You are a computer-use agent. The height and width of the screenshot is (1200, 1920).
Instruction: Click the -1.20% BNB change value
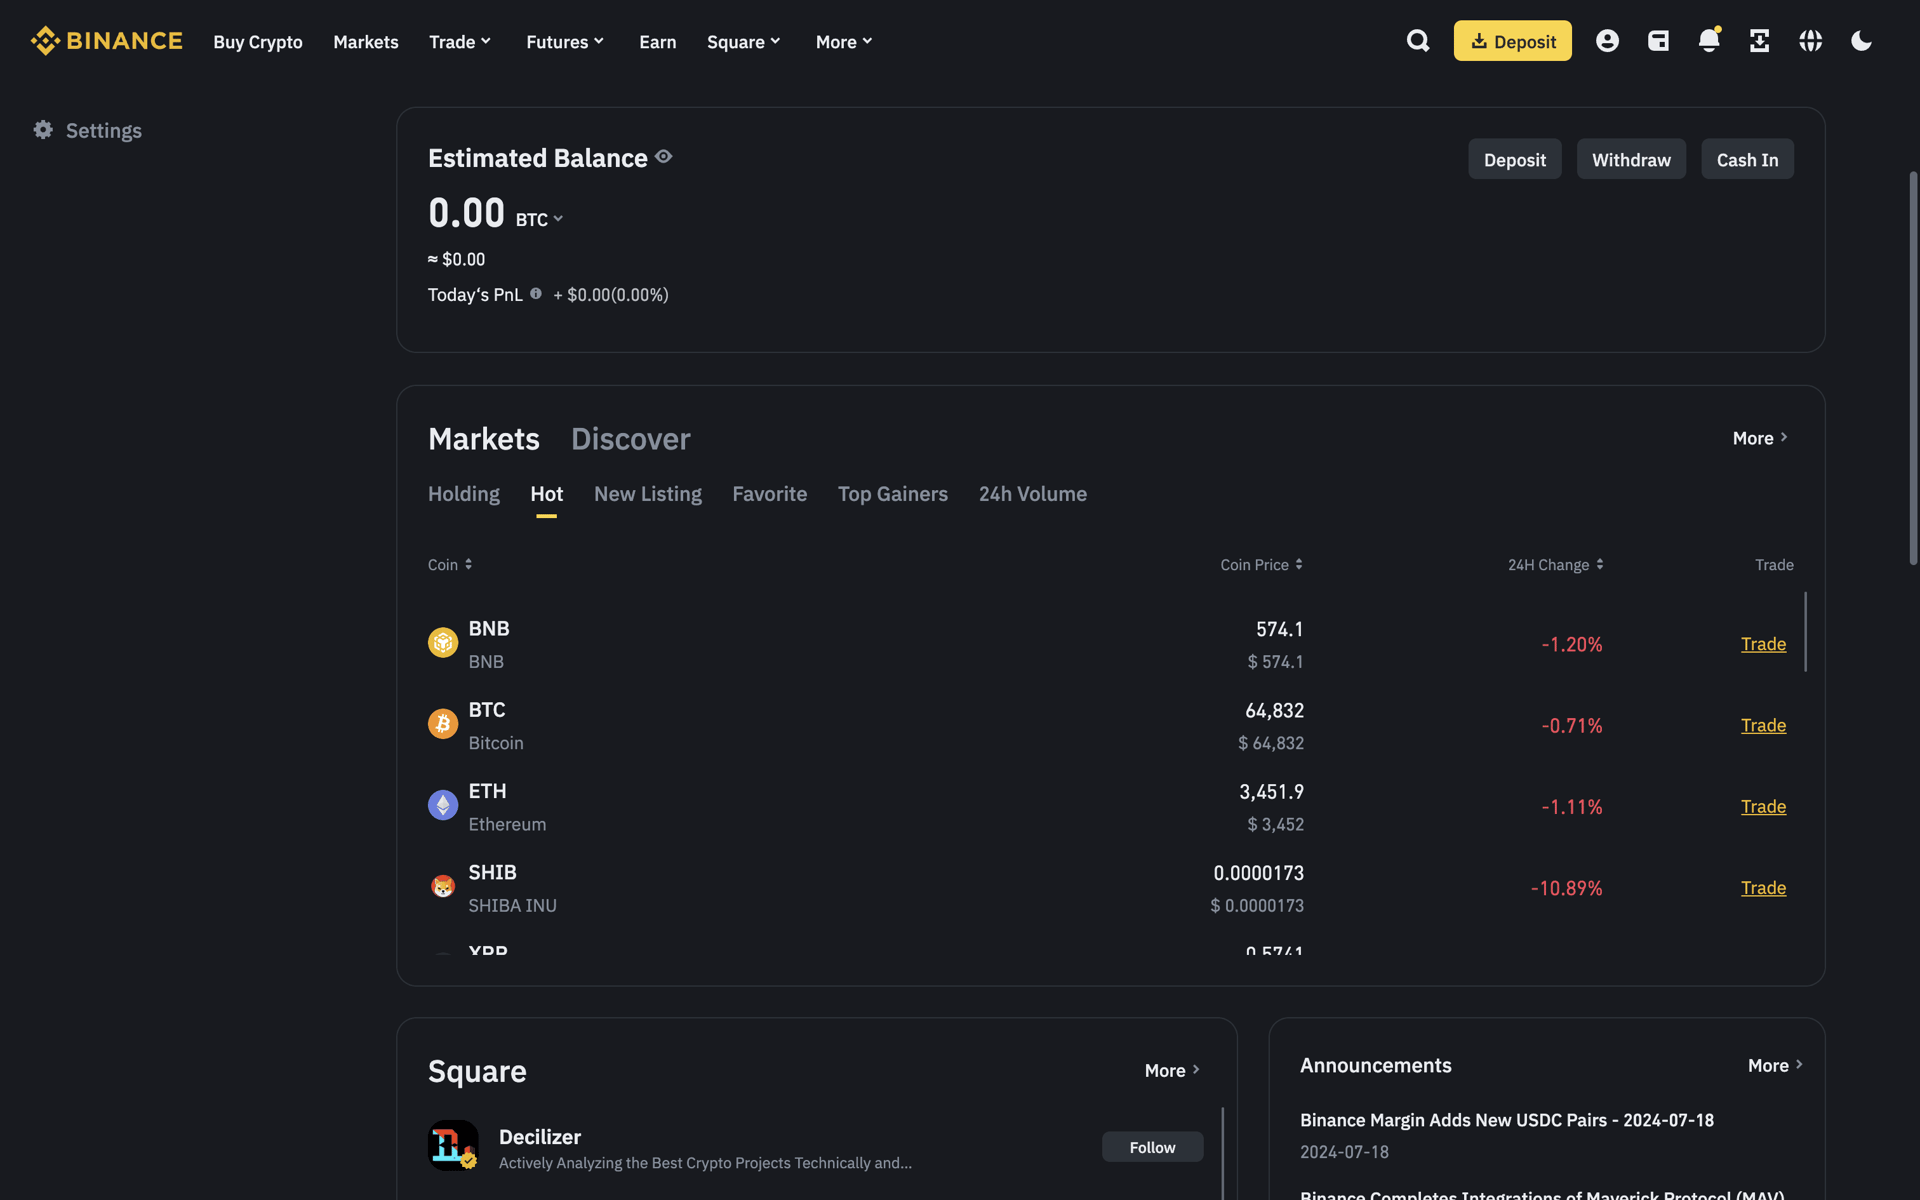click(1571, 644)
